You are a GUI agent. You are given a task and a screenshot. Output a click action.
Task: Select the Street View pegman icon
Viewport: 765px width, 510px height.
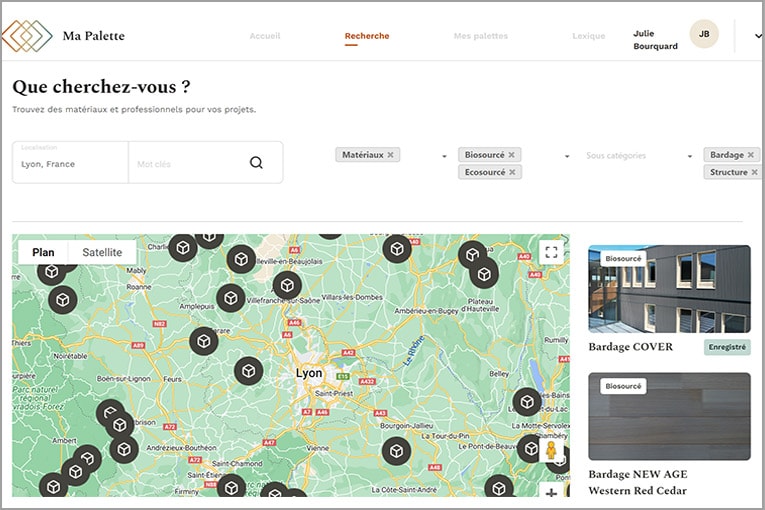pos(551,453)
